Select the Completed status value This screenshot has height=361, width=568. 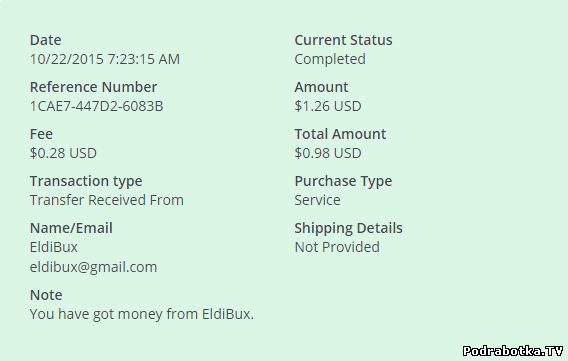[330, 59]
